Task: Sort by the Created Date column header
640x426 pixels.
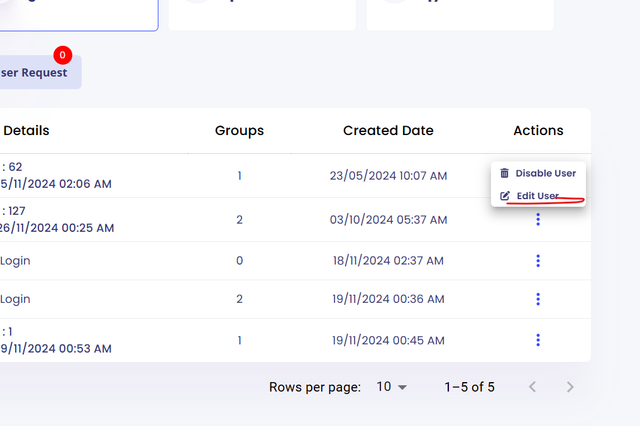Action: [388, 130]
